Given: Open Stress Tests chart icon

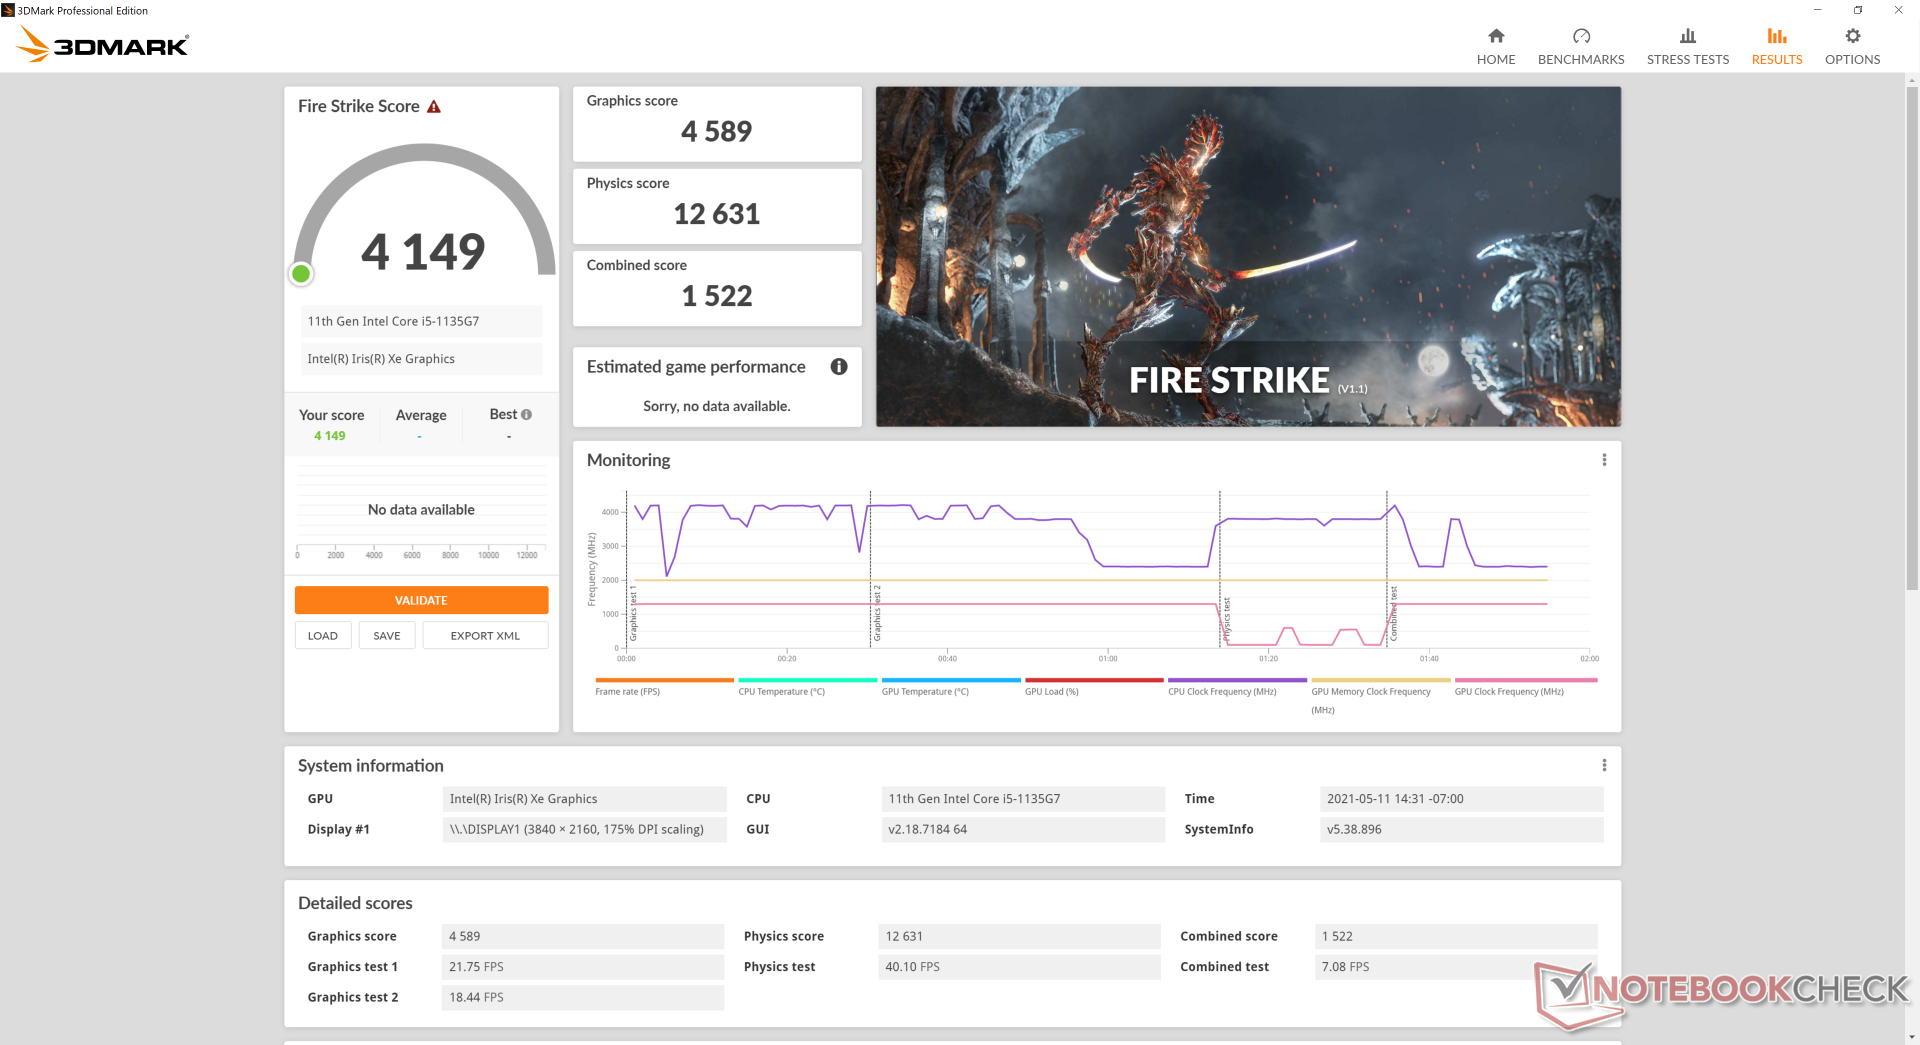Looking at the screenshot, I should click(x=1687, y=37).
